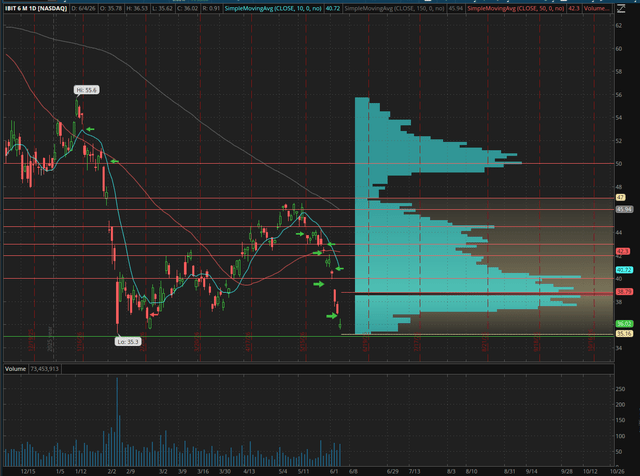The height and width of the screenshot is (476, 640).
Task: Click the 9/14 date on the time axis
Action: [531, 472]
